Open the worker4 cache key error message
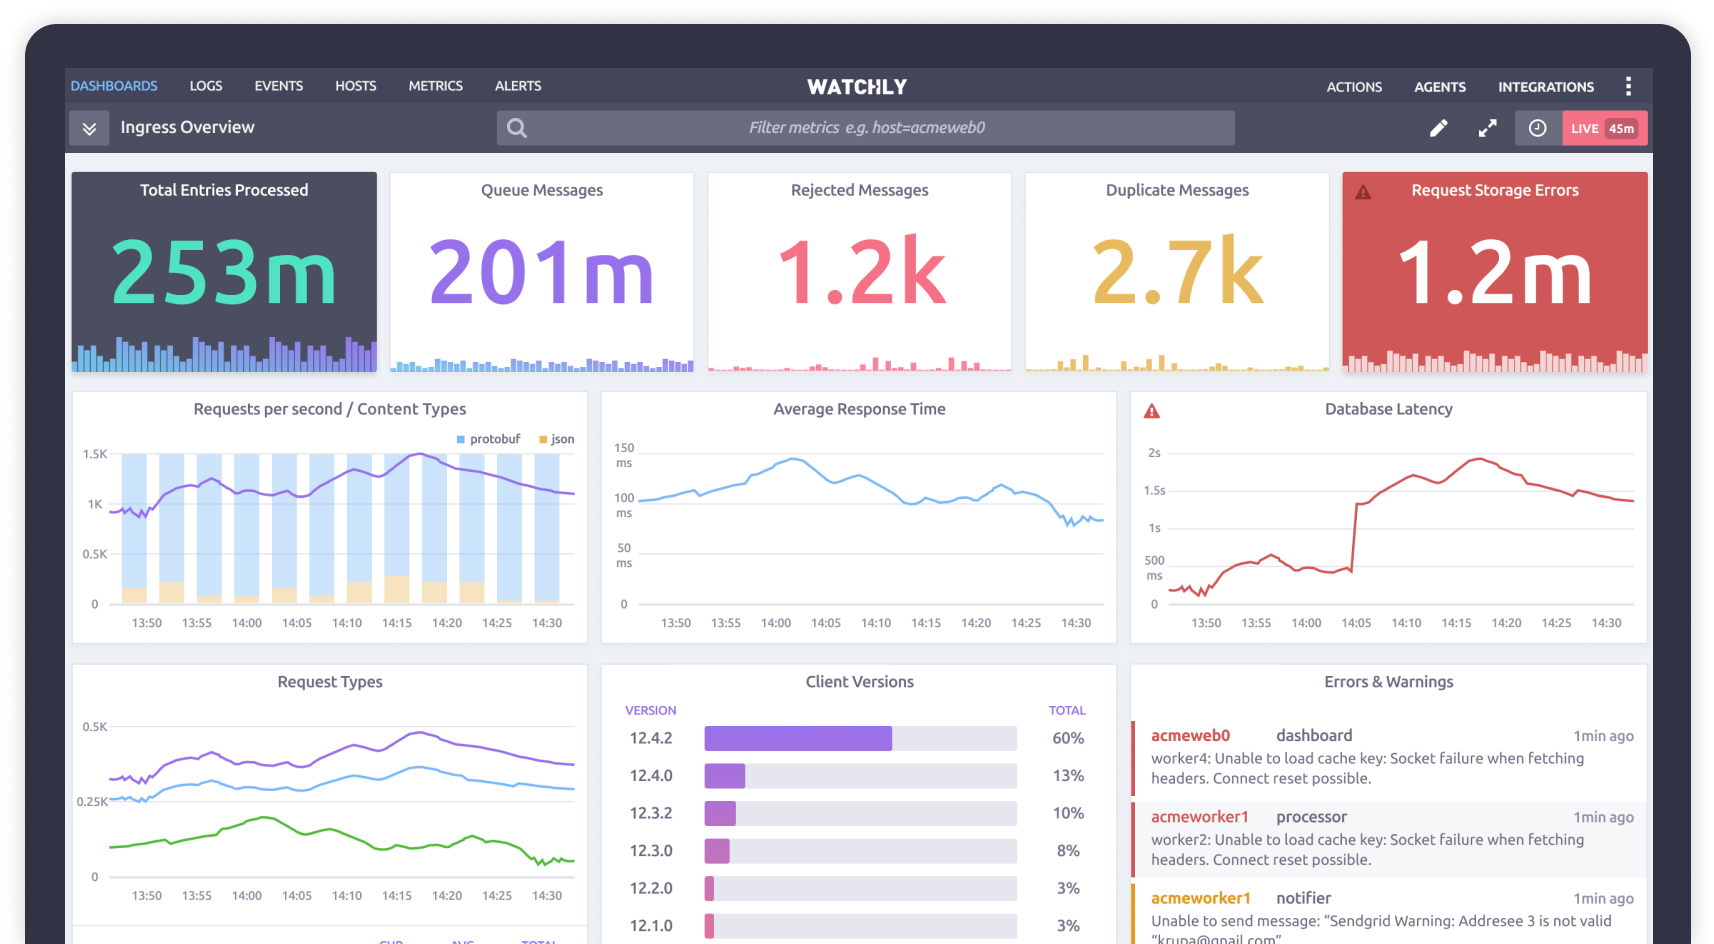Screen dimensions: 1714x944 (1367, 768)
